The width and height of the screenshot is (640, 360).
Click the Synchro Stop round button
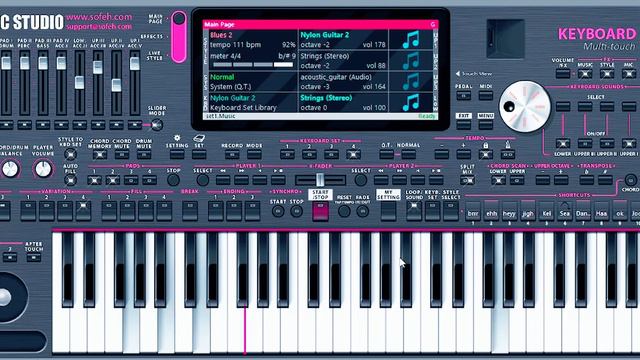click(296, 211)
